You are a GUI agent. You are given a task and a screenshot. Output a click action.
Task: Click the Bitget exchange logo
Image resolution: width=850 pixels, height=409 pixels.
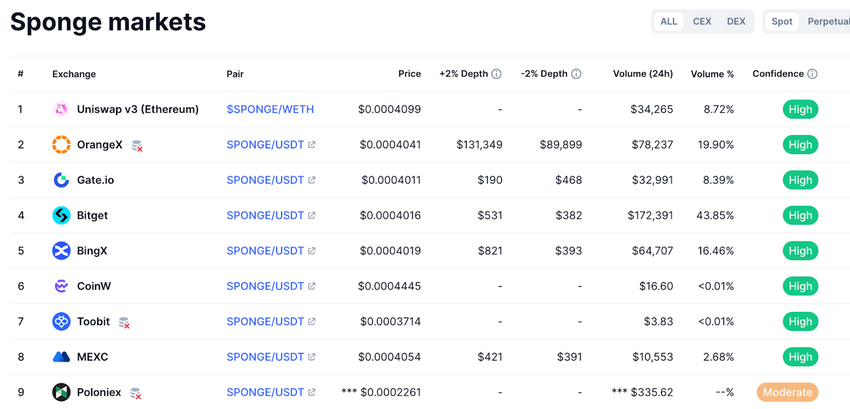point(61,215)
